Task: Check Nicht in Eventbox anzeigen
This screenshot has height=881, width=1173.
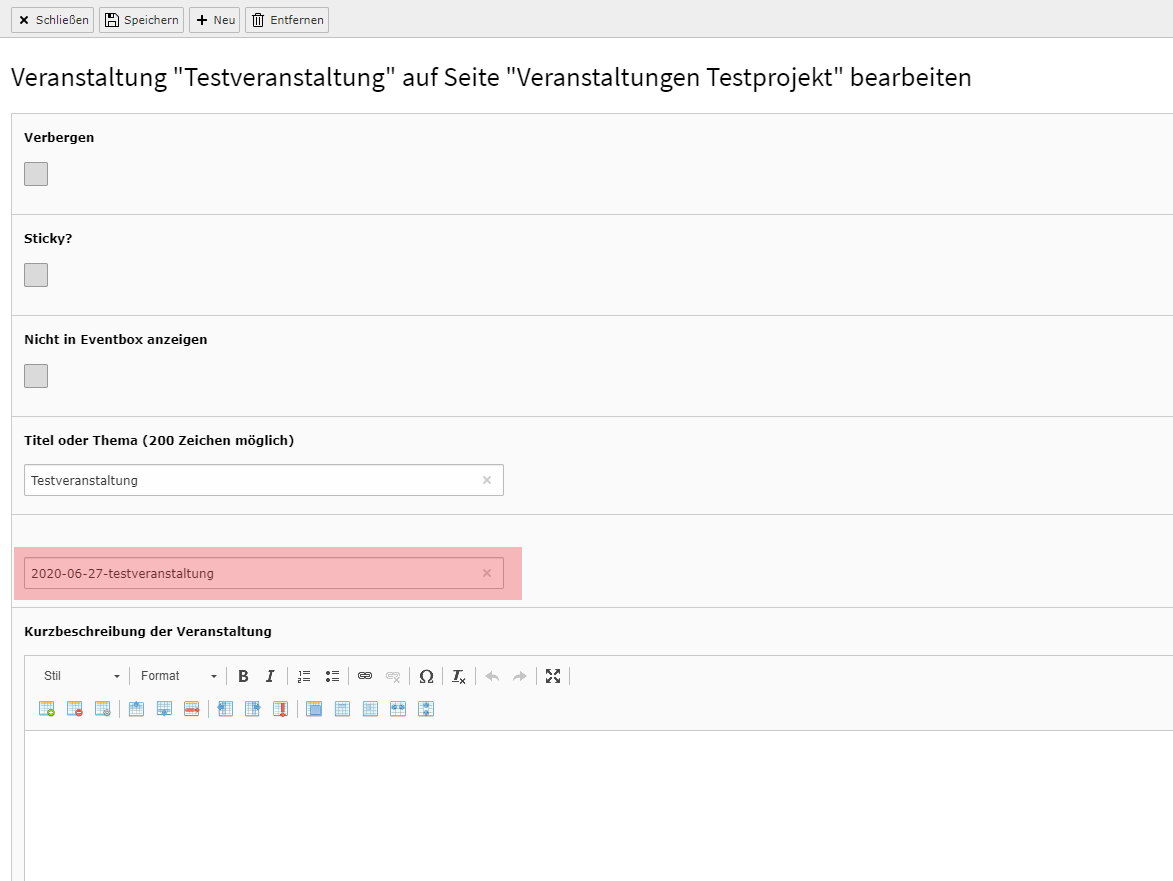Action: coord(36,376)
